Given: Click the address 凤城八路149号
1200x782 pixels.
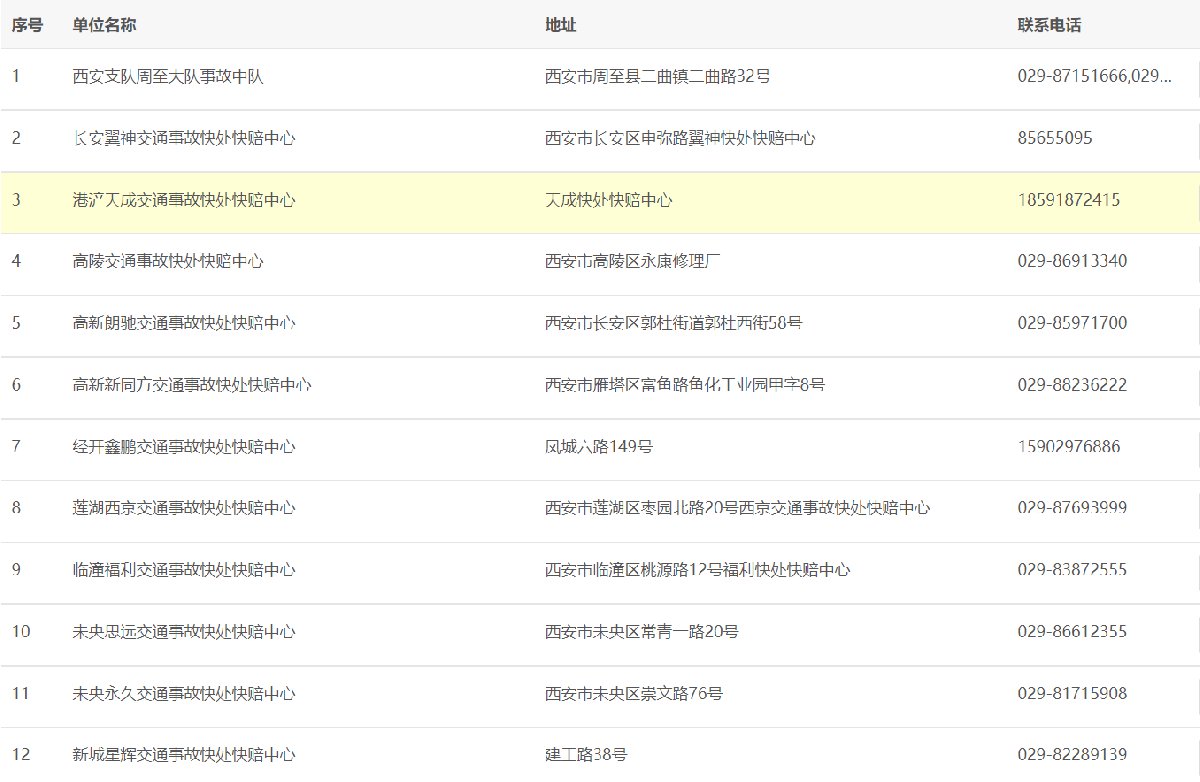Looking at the screenshot, I should point(599,447).
